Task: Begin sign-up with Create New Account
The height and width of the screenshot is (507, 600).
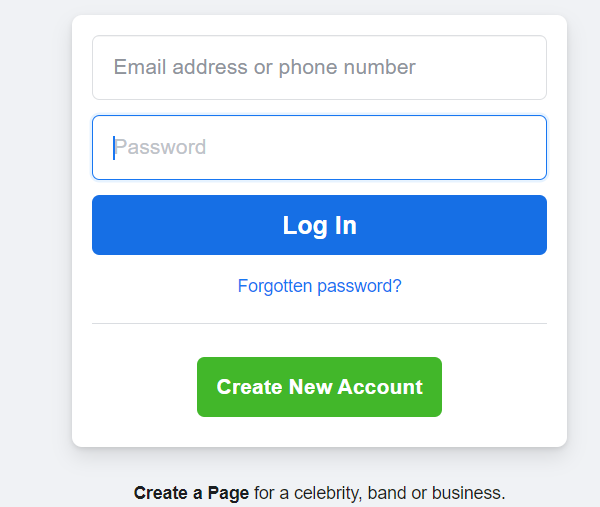Action: coord(319,387)
